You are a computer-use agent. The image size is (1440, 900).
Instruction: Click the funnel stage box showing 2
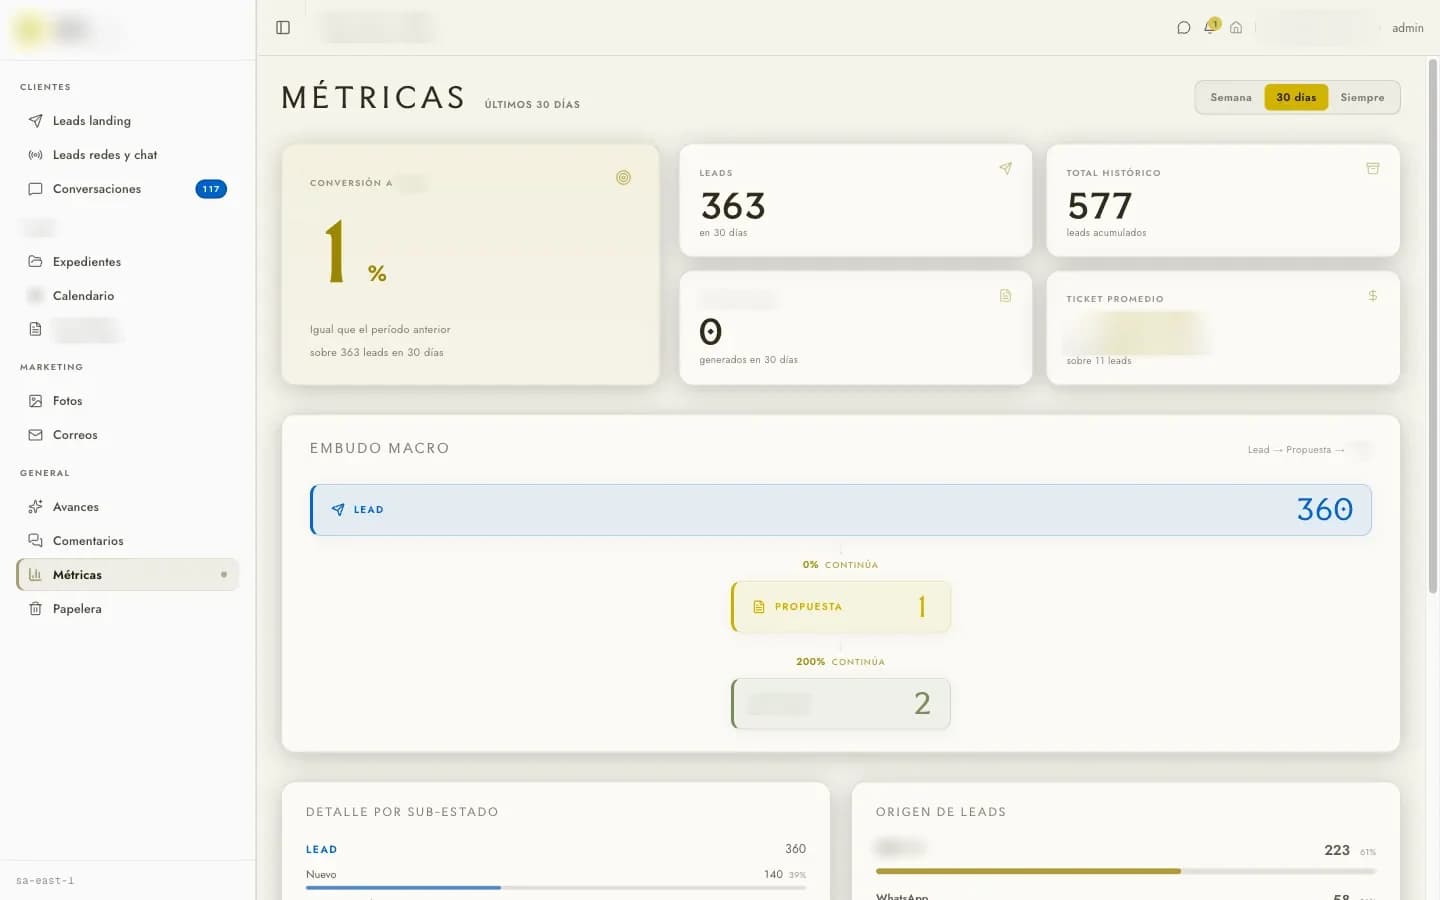pos(840,704)
